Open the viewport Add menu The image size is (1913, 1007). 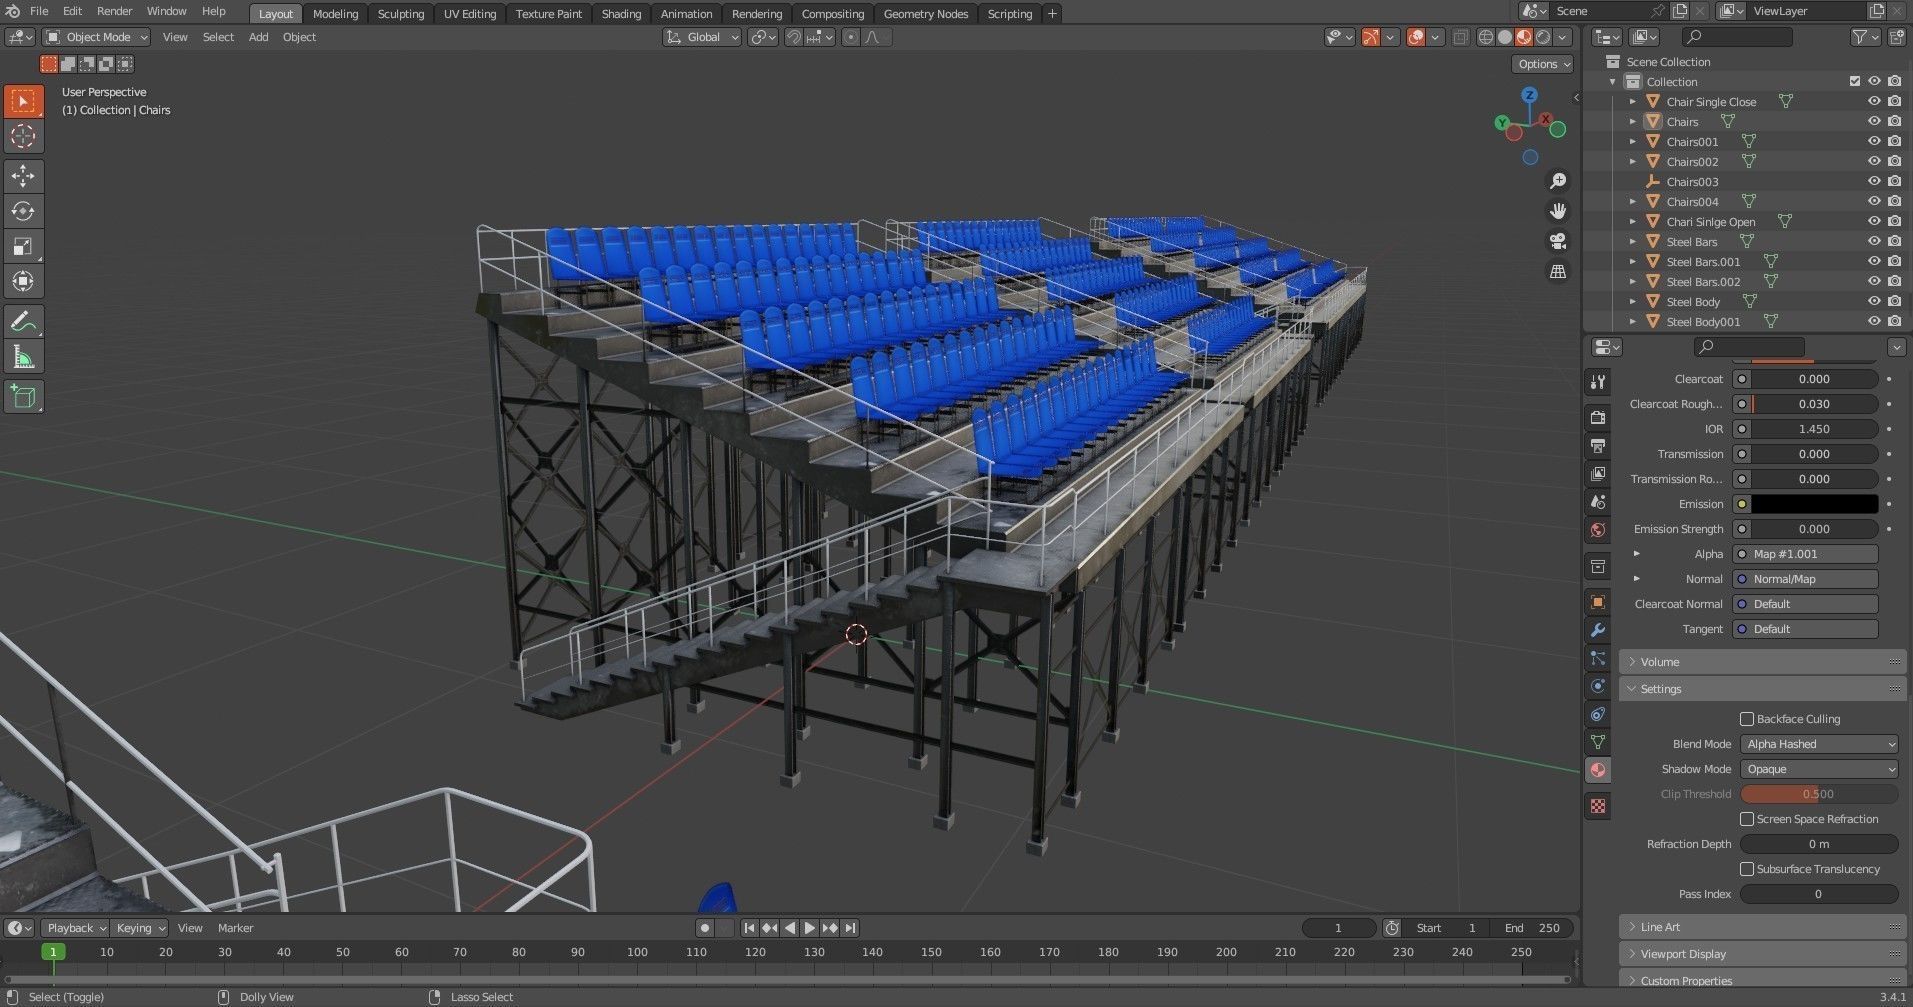(258, 37)
